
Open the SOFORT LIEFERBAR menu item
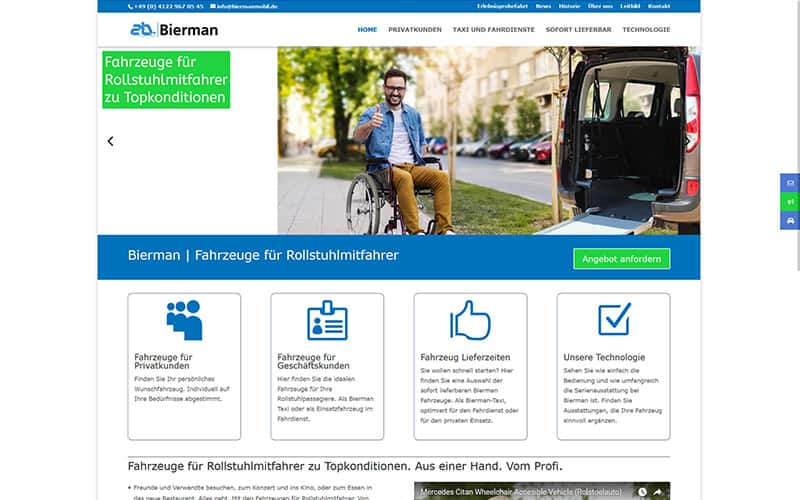pos(578,30)
